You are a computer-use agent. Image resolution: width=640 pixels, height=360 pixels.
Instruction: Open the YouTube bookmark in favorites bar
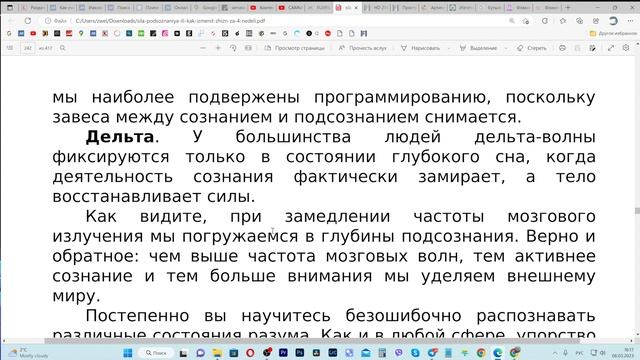pyautogui.click(x=33, y=33)
